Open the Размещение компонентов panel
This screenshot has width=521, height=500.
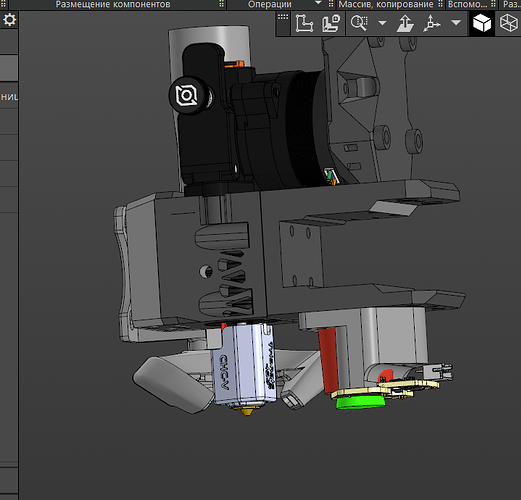click(113, 4)
